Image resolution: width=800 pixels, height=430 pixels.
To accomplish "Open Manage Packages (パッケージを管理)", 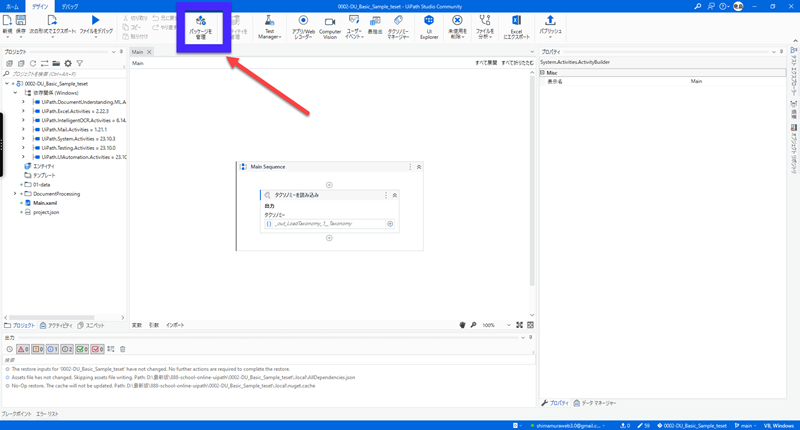I will pos(201,27).
